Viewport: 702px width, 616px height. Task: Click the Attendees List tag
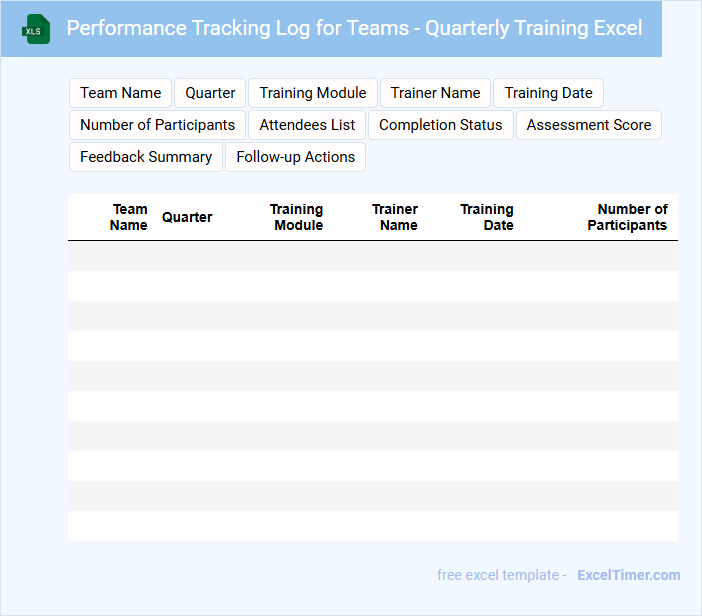(307, 125)
